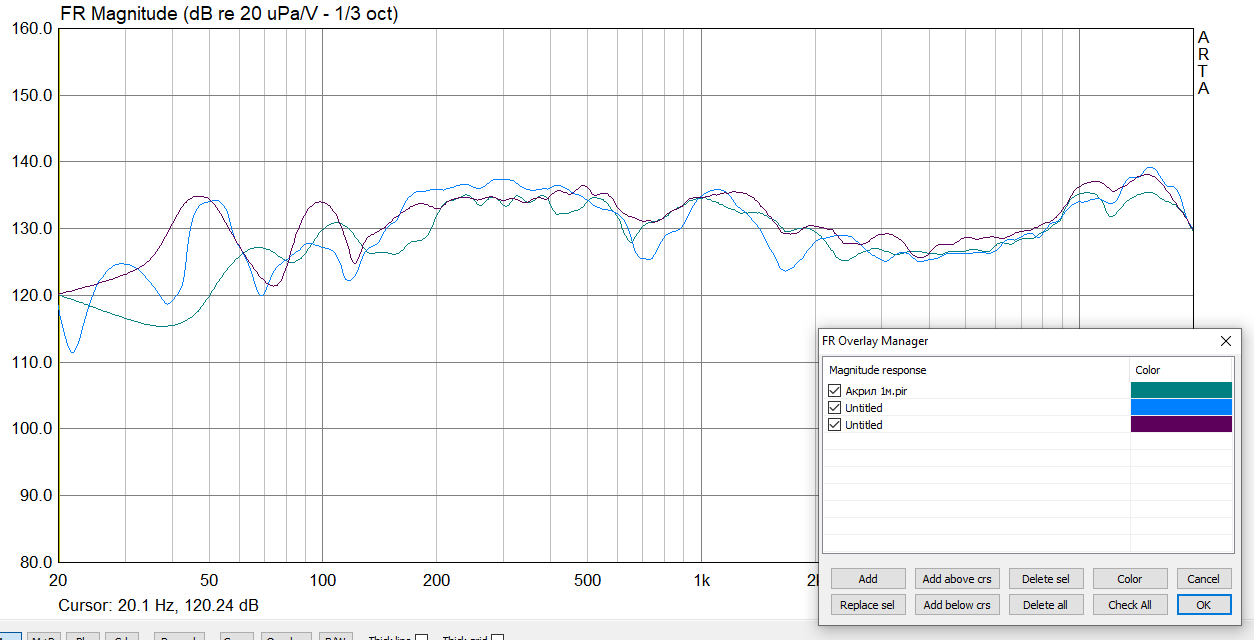Click Check All button
Image resolution: width=1254 pixels, height=640 pixels.
(1130, 605)
